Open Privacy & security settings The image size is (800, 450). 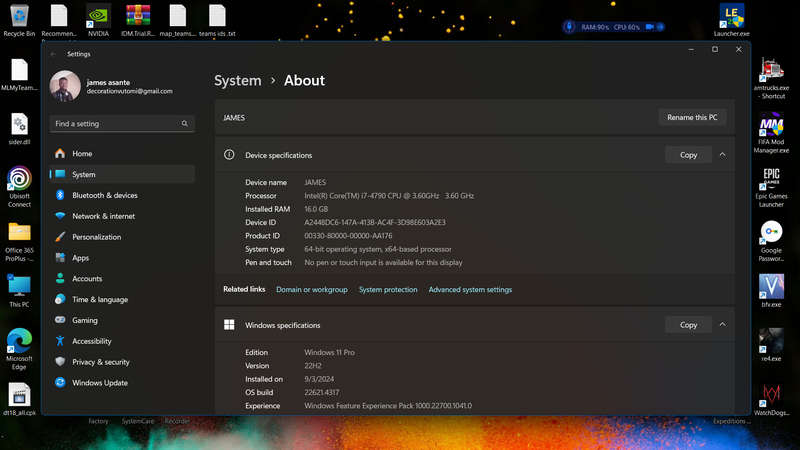(x=122, y=362)
